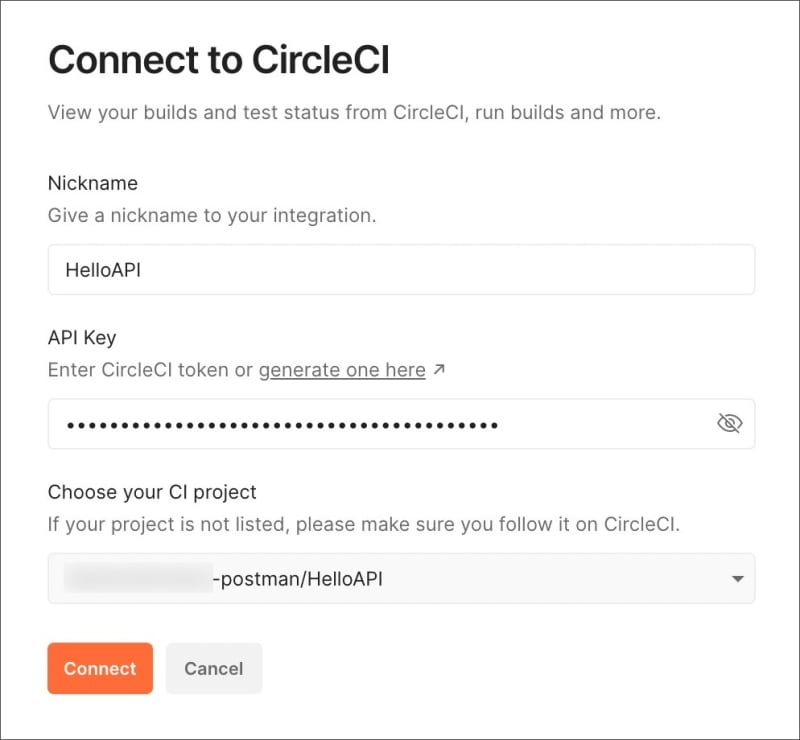Click the Nickname label text
The height and width of the screenshot is (740, 800).
click(x=93, y=183)
